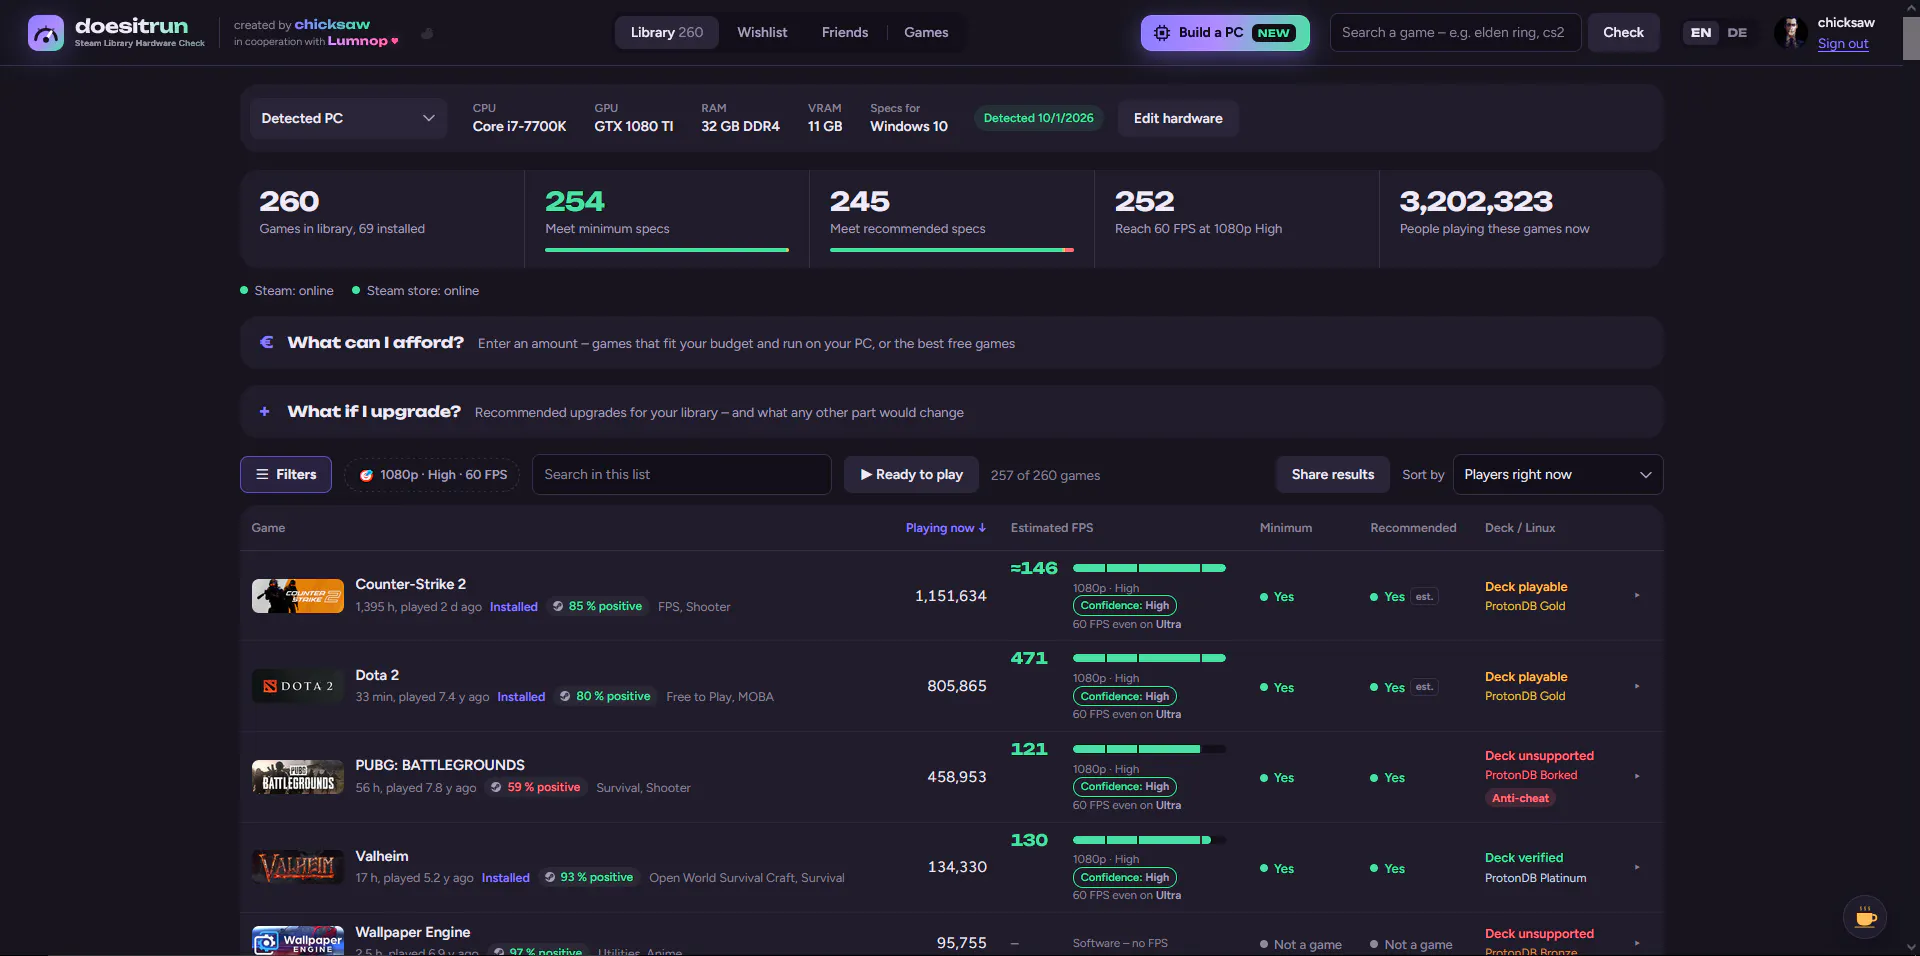The width and height of the screenshot is (1920, 956).
Task: Click the Sign out link
Action: coord(1842,44)
